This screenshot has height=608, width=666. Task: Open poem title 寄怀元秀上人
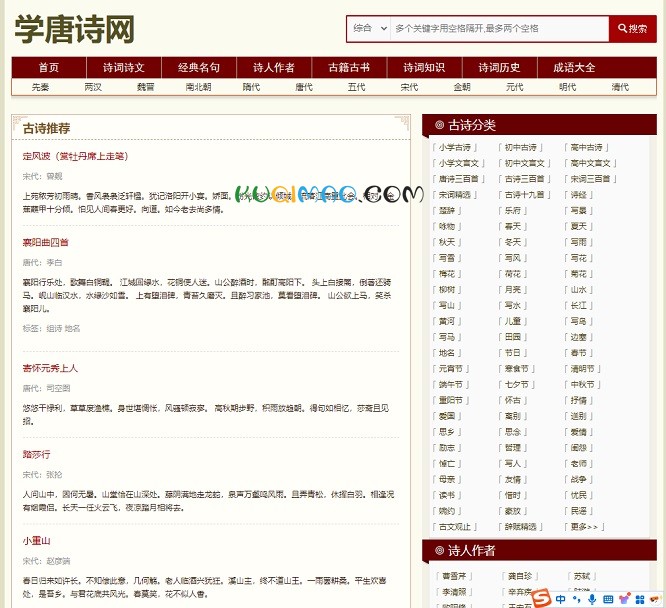tap(50, 368)
